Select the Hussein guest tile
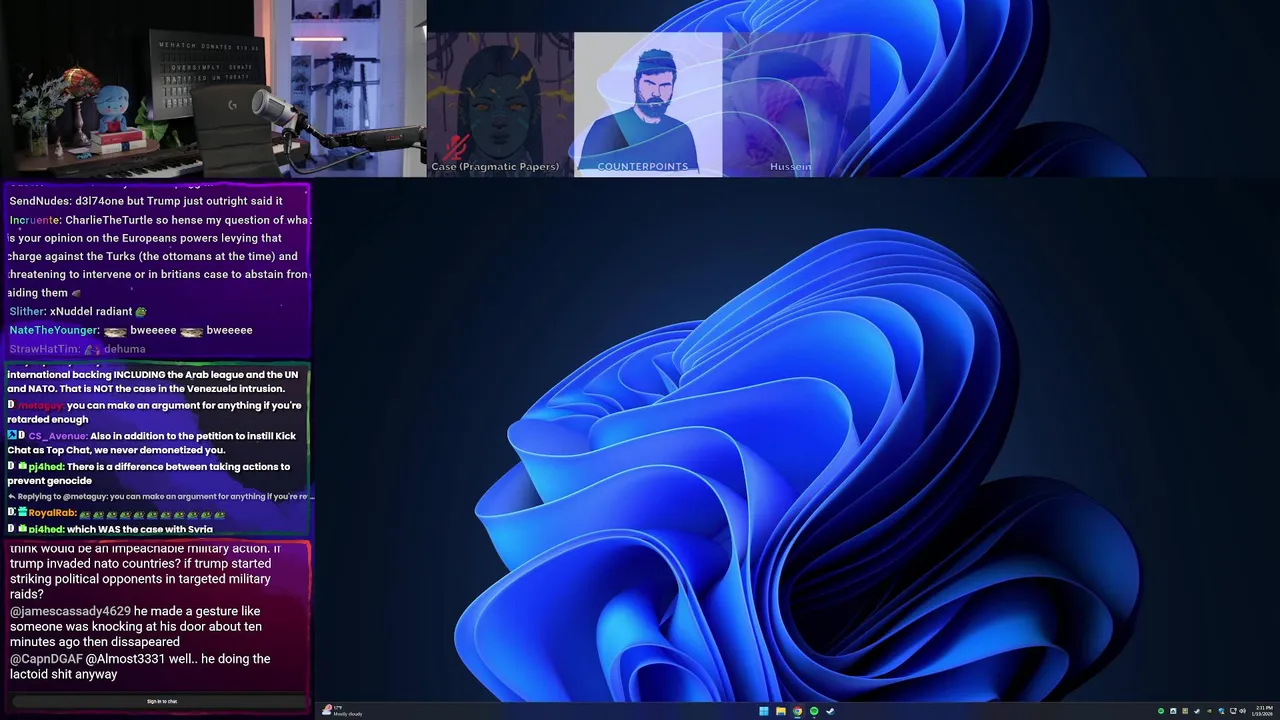The width and height of the screenshot is (1280, 720). pos(796,104)
